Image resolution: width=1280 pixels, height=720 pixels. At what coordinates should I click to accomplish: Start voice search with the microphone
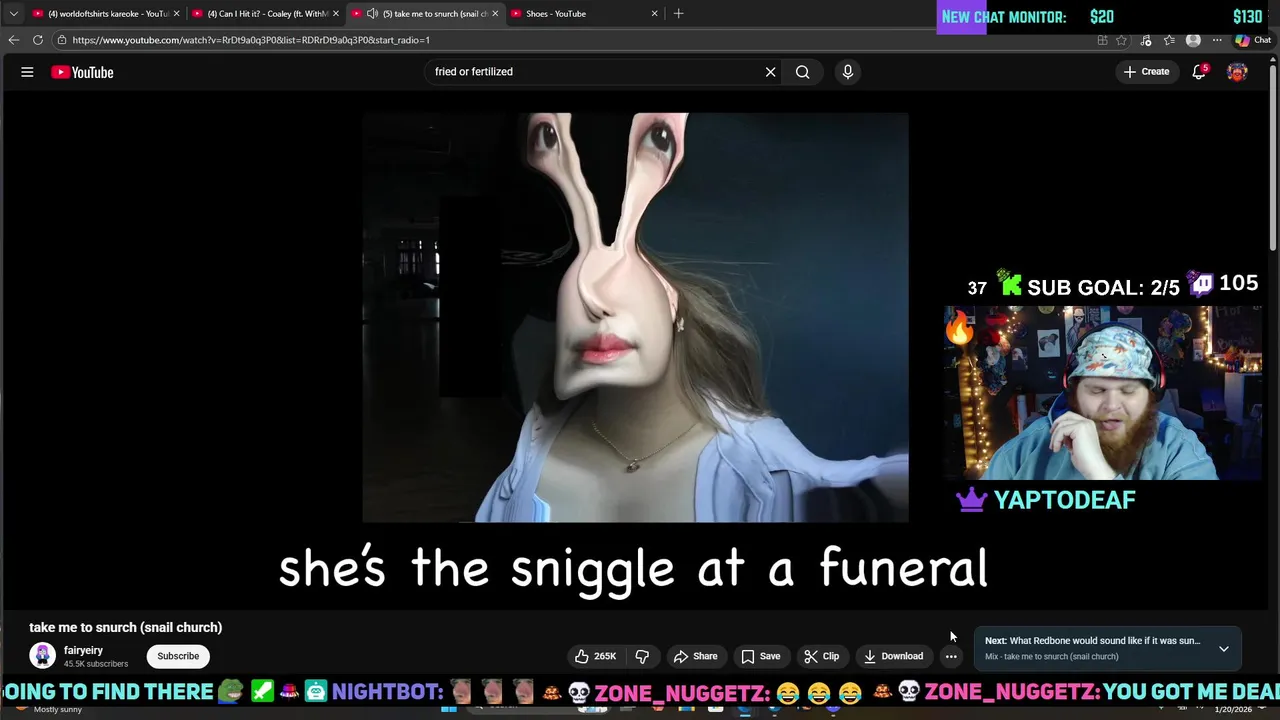point(847,72)
